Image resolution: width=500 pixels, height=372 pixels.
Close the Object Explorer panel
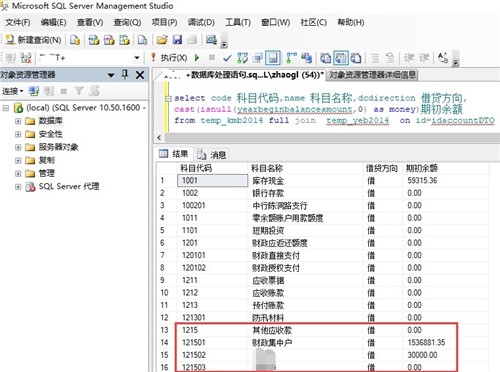coord(140,75)
